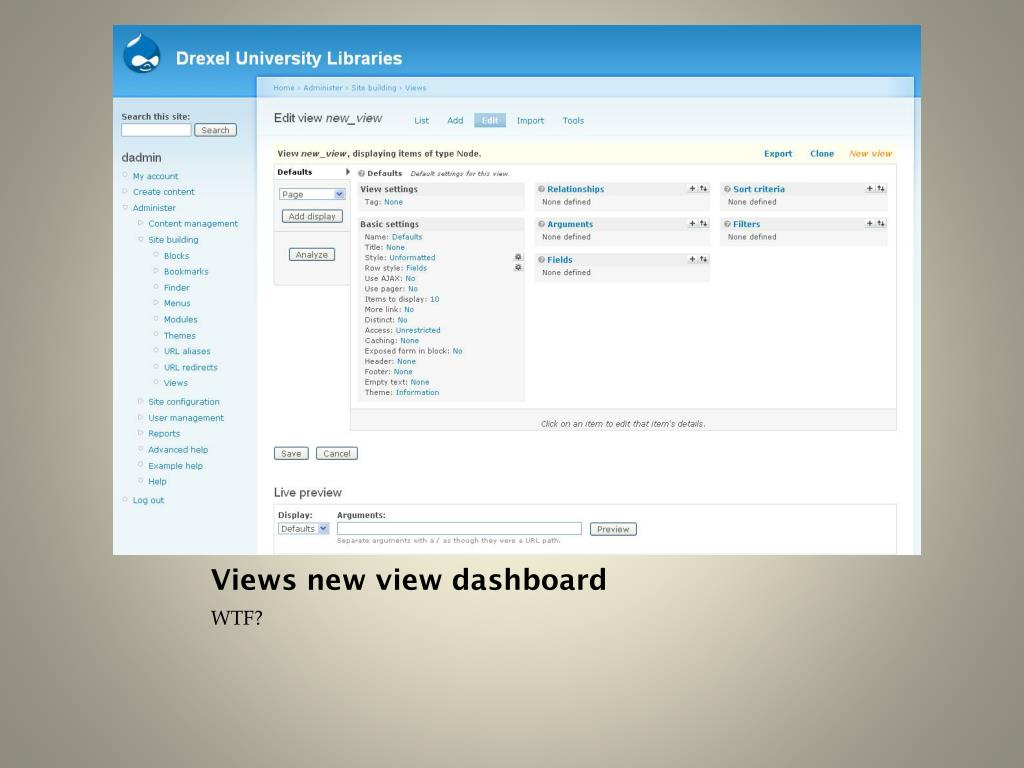Clone the view
This screenshot has width=1024, height=768.
822,154
